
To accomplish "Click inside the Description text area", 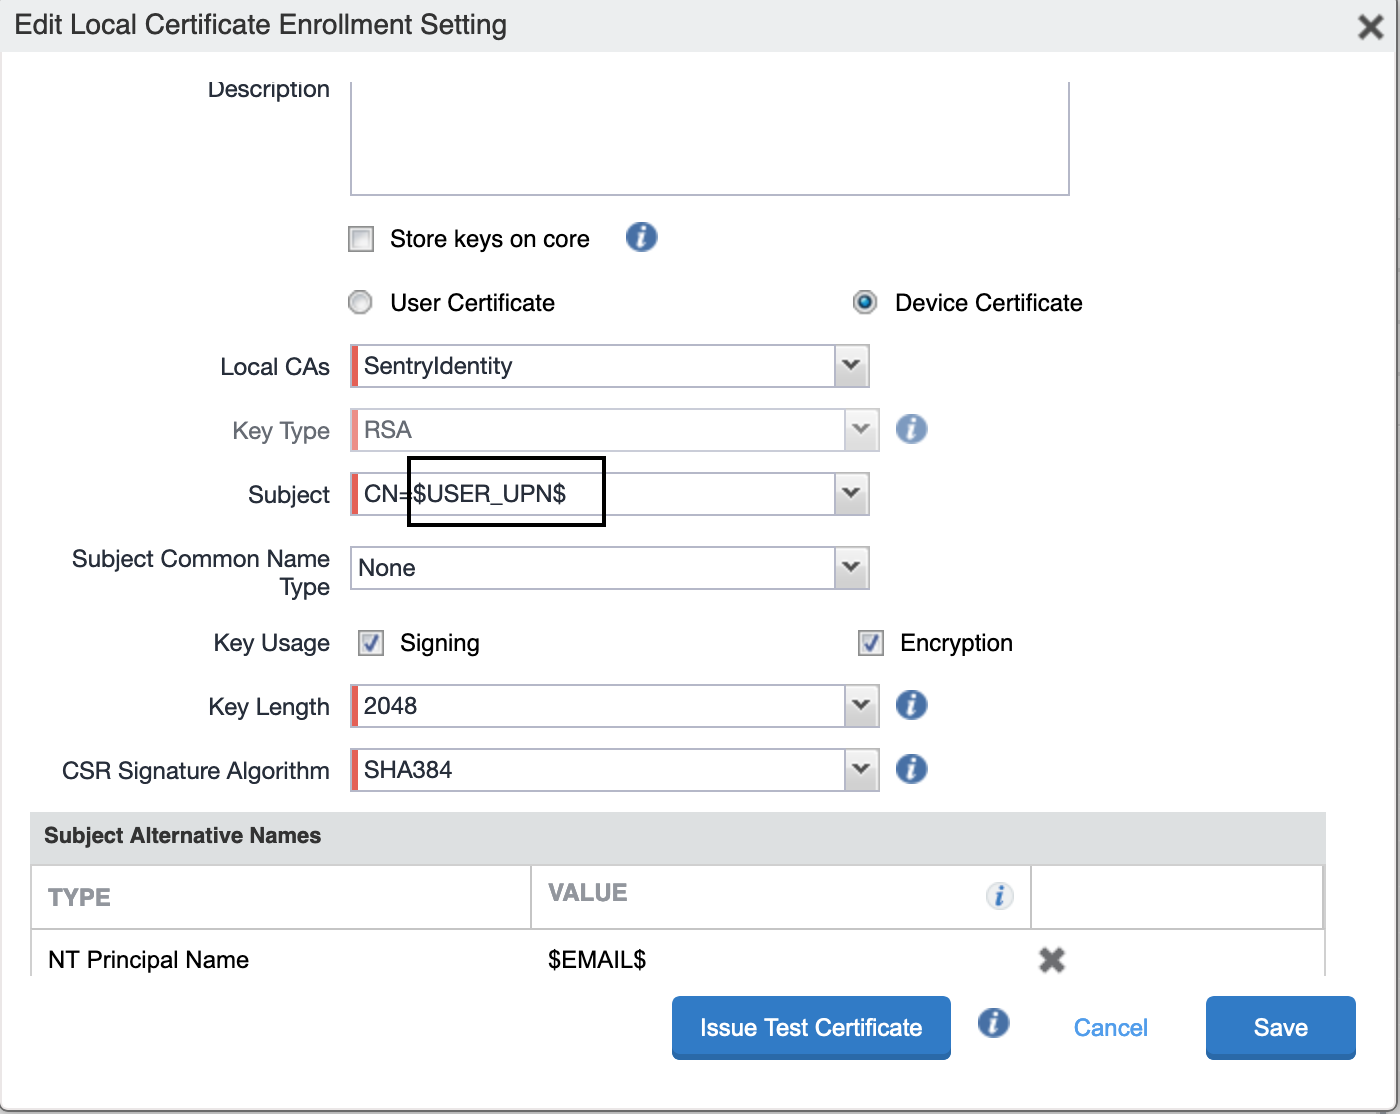I will coord(709,139).
